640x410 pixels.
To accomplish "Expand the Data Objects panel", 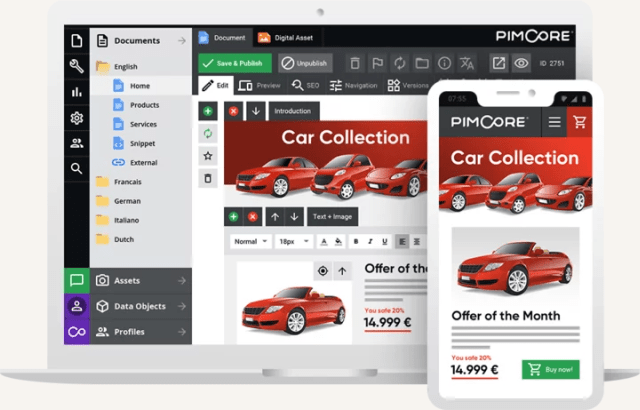I will coord(141,306).
